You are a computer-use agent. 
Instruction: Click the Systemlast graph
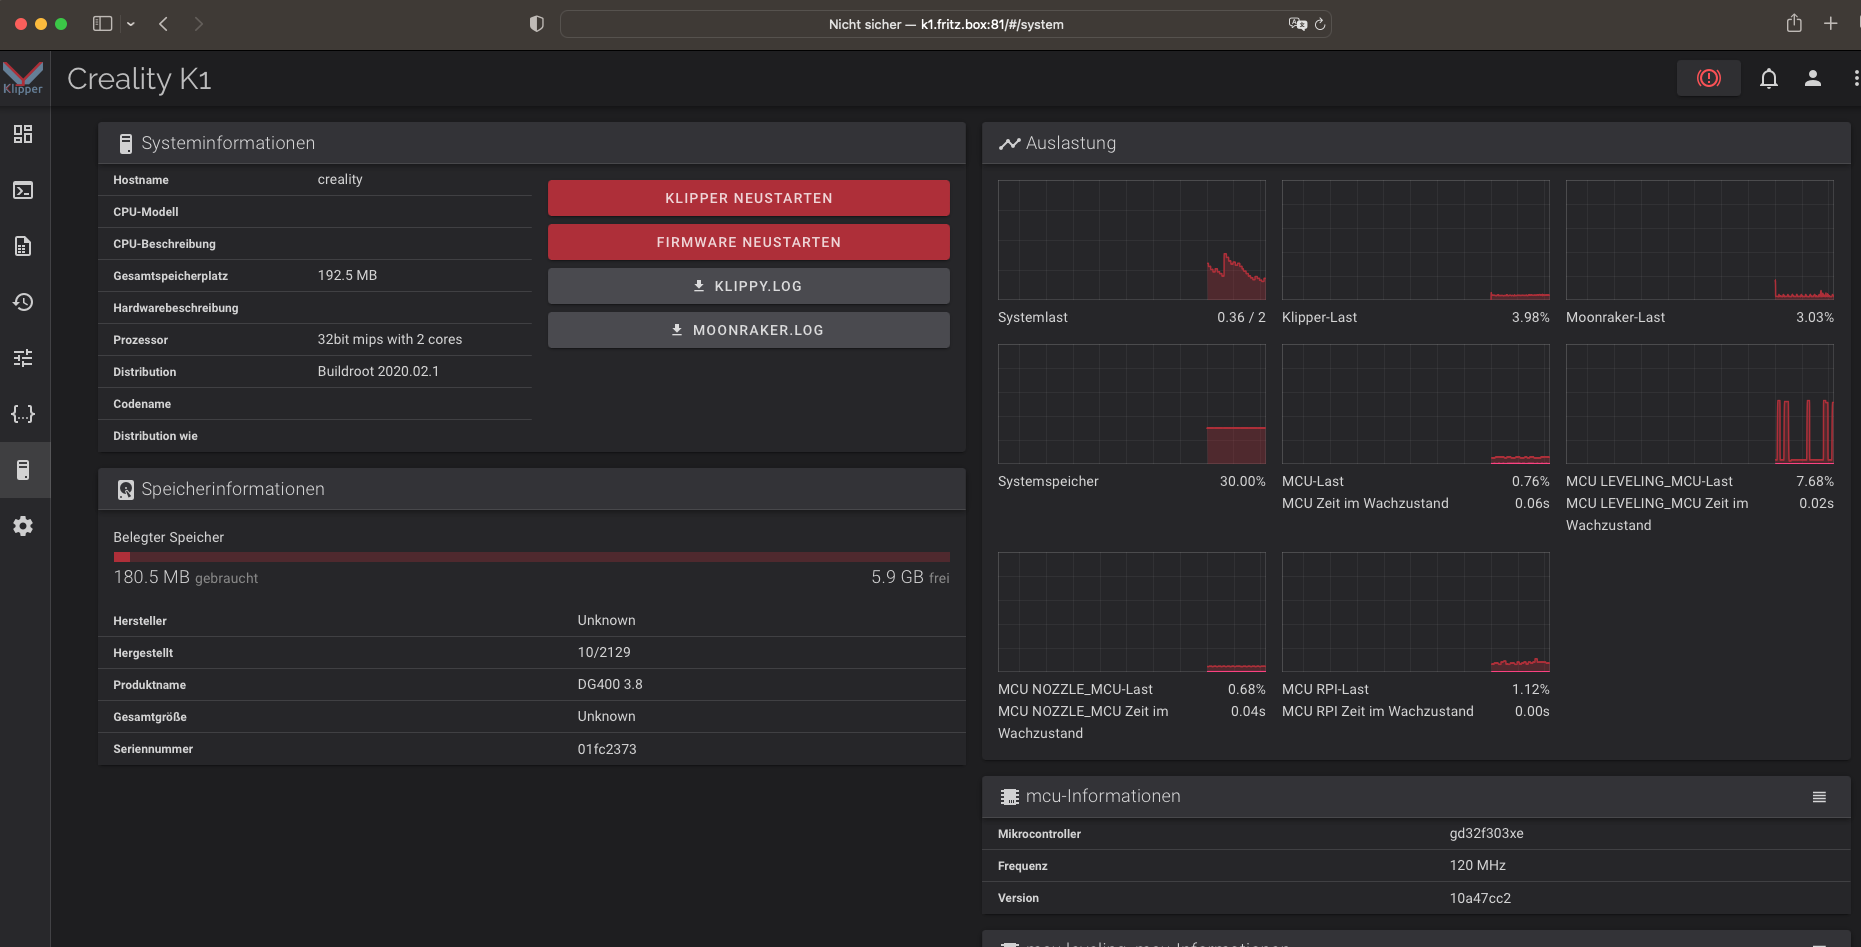click(x=1132, y=240)
